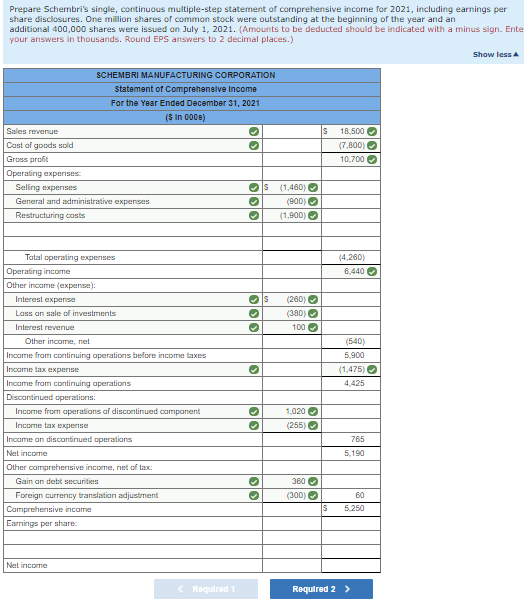The image size is (524, 608).
Task: Click Interest expense (260) amount
Action: [292, 299]
